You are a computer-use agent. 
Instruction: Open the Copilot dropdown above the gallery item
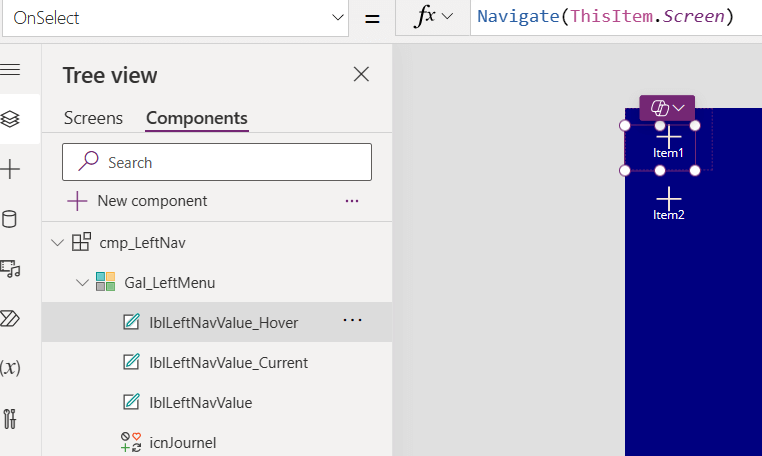coord(667,108)
